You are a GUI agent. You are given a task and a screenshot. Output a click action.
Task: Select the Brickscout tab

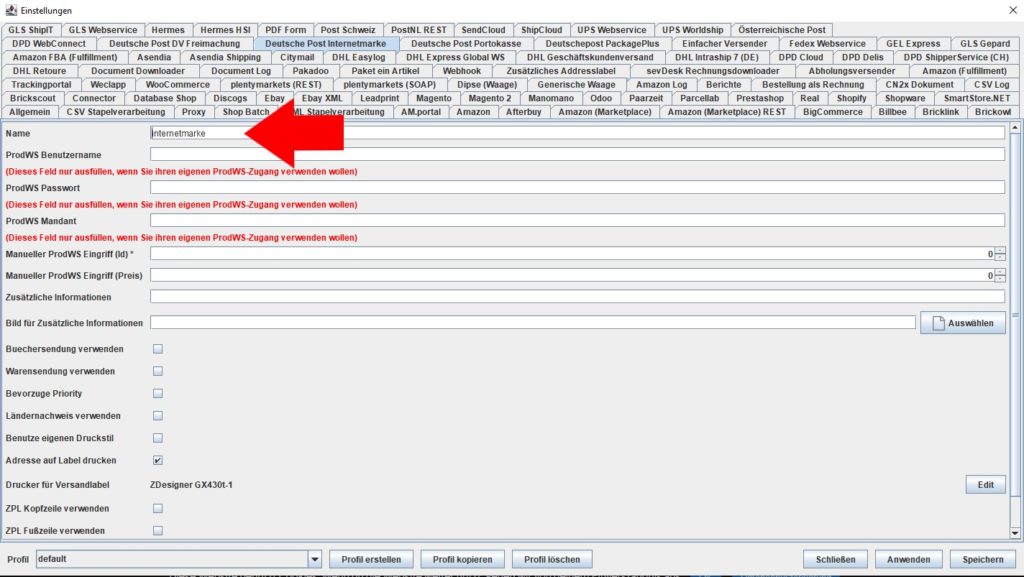coord(33,99)
